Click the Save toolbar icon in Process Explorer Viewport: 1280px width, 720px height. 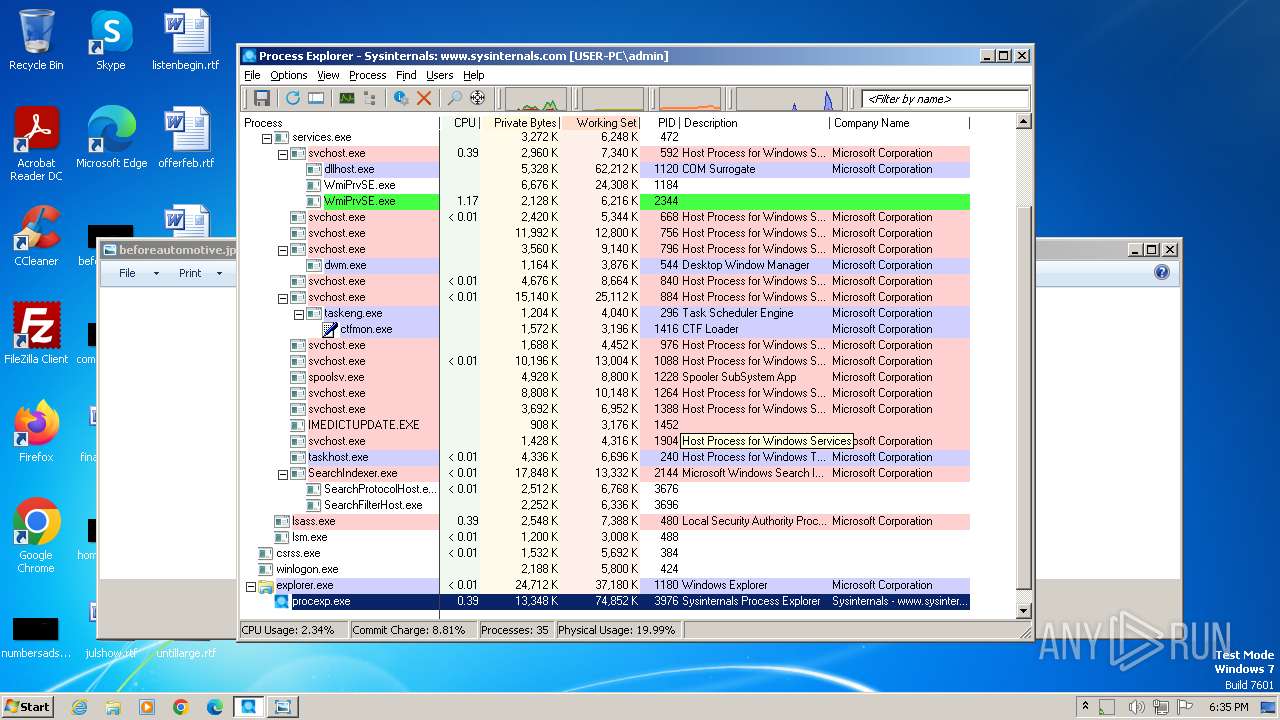coord(262,98)
